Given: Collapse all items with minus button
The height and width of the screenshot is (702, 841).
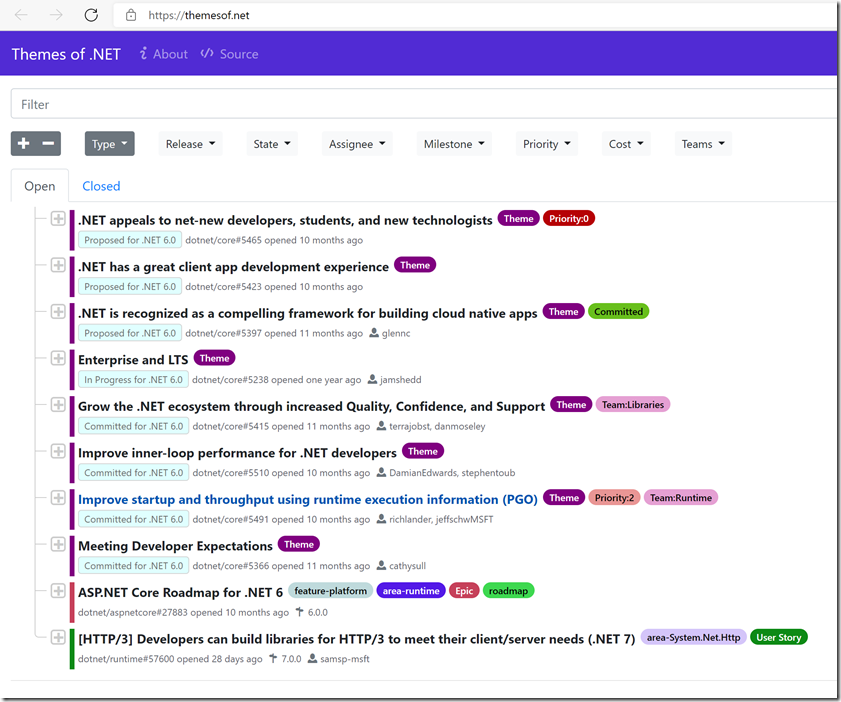Looking at the screenshot, I should 48,144.
